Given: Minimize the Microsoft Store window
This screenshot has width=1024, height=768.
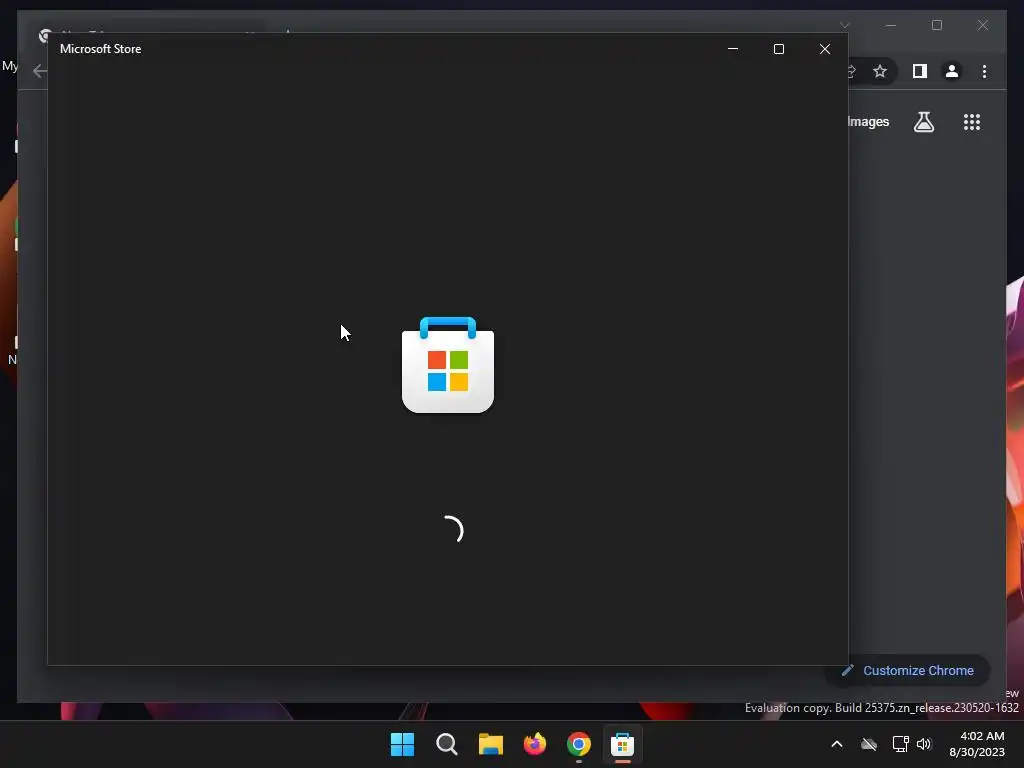Looking at the screenshot, I should pyautogui.click(x=733, y=49).
